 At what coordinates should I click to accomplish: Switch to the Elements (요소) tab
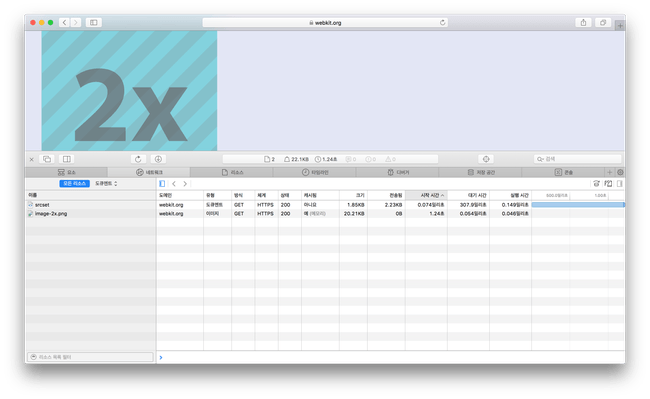(66, 172)
